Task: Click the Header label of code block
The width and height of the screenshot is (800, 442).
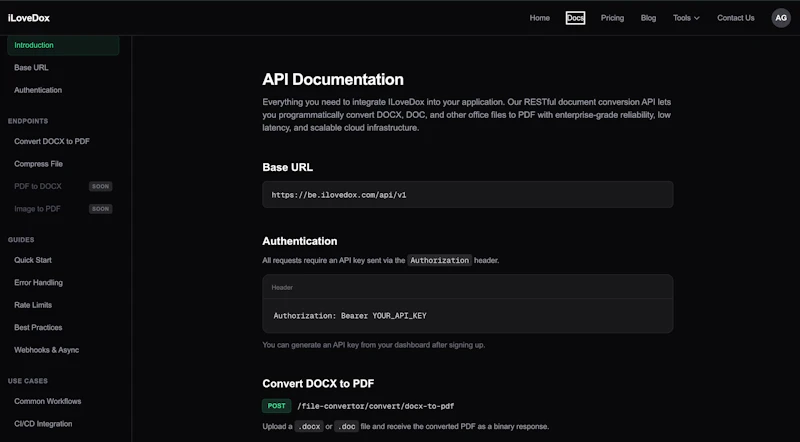Action: click(x=282, y=287)
